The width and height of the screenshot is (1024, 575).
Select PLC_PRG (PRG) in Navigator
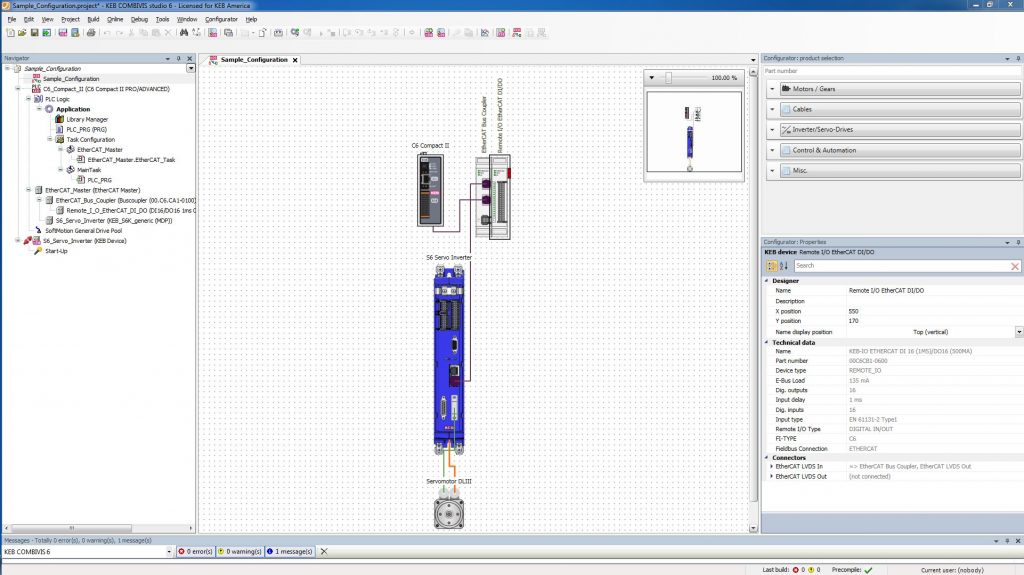point(86,129)
